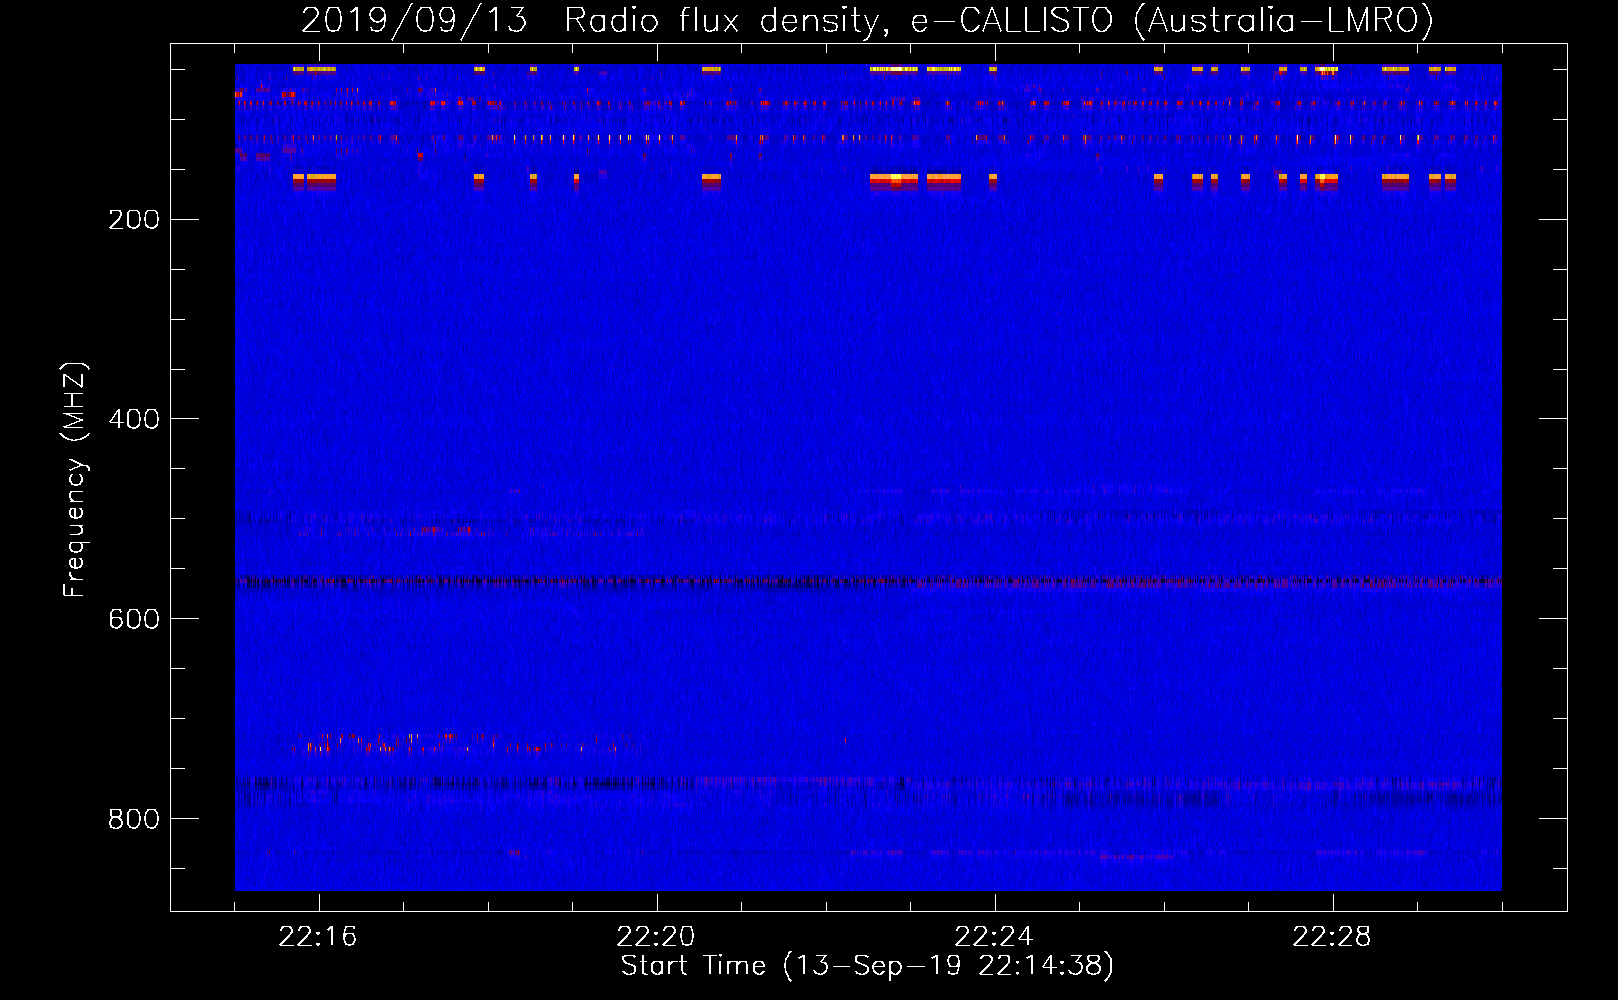The image size is (1618, 1000).
Task: Click the 'Start Time (13-Sep-19 22:14:38)' label
Action: [867, 966]
